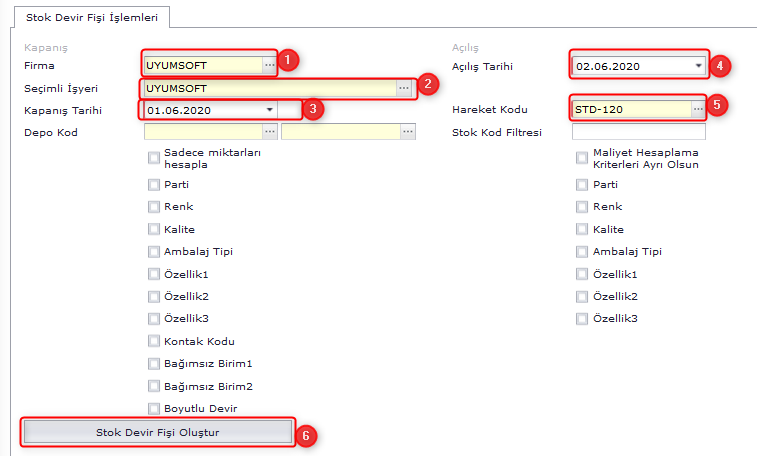This screenshot has width=757, height=456.
Task: Click the Hareket Kodu field showing STD-120
Action: point(630,109)
